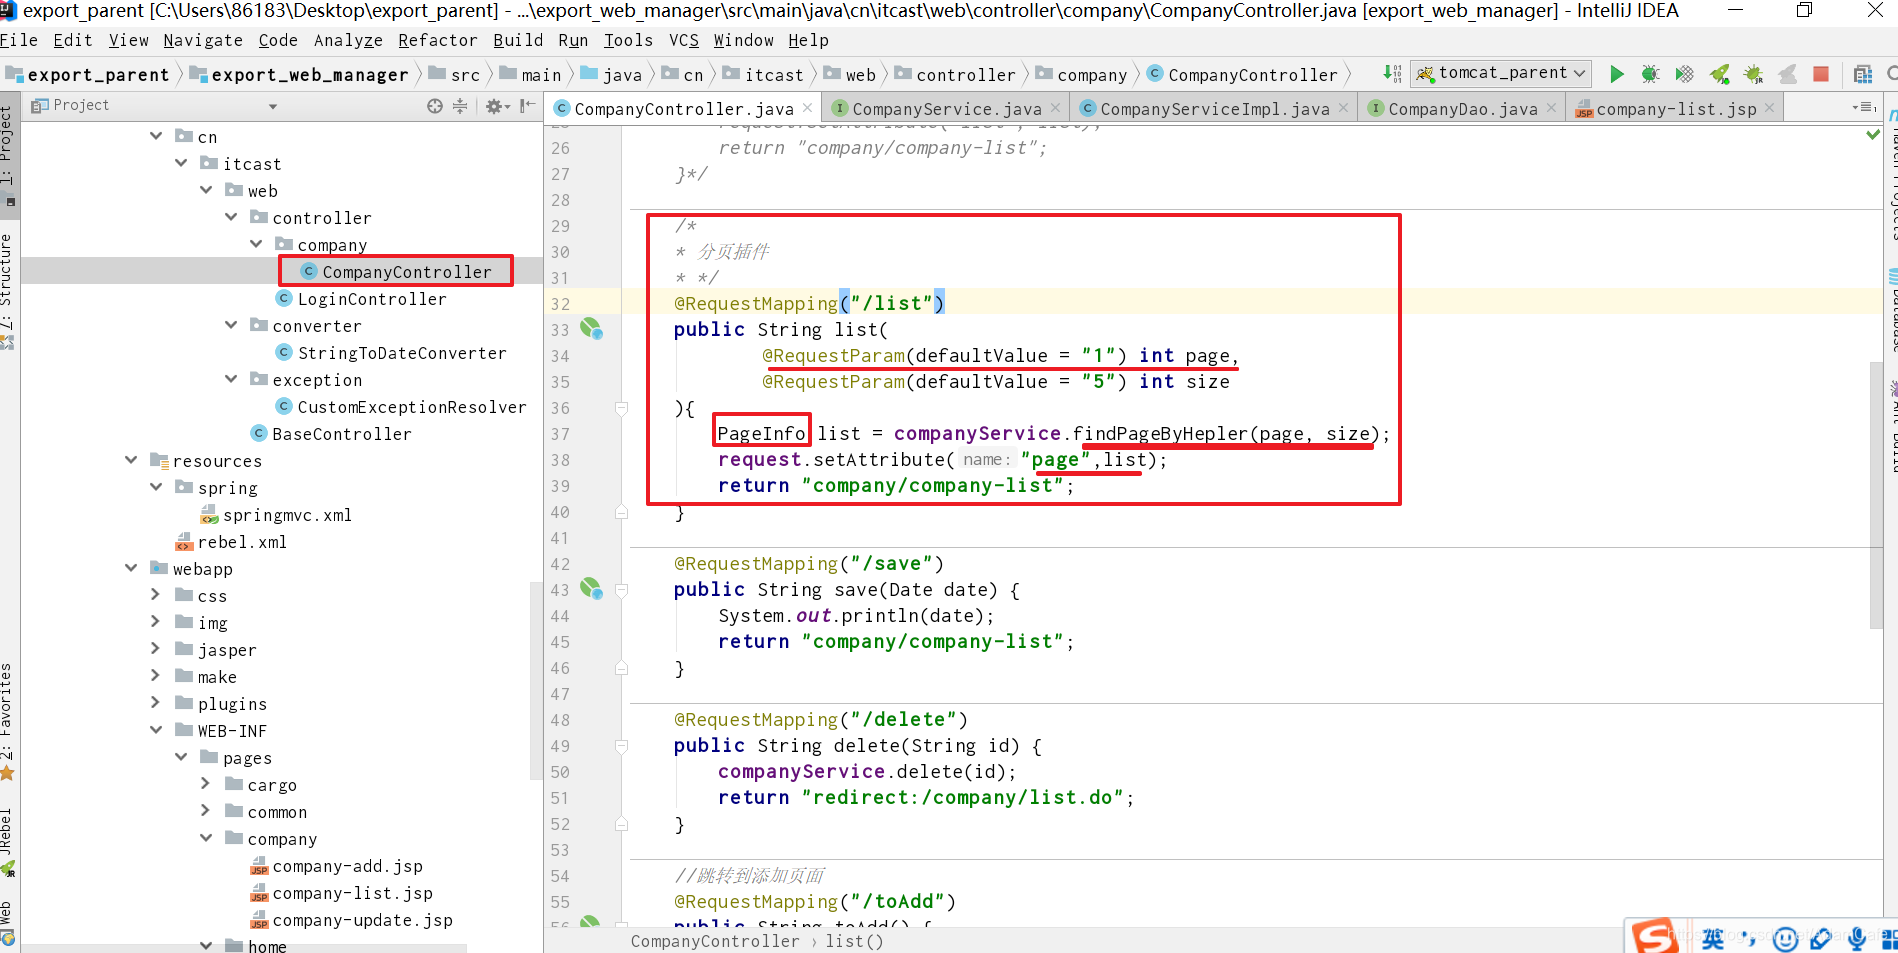Select BaseController in project tree
The width and height of the screenshot is (1898, 953).
[x=331, y=434]
